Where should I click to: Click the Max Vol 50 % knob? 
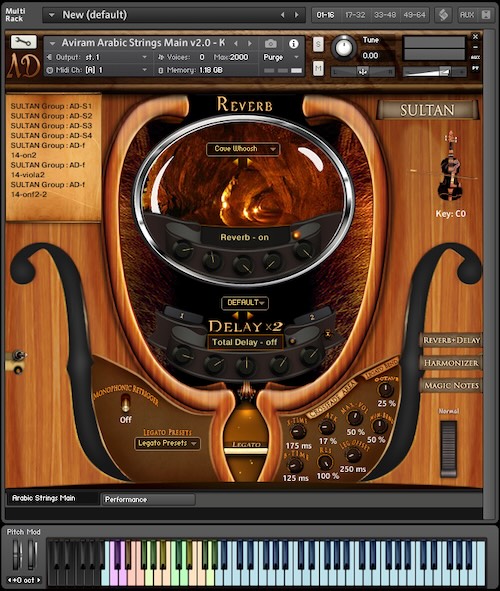[x=355, y=418]
